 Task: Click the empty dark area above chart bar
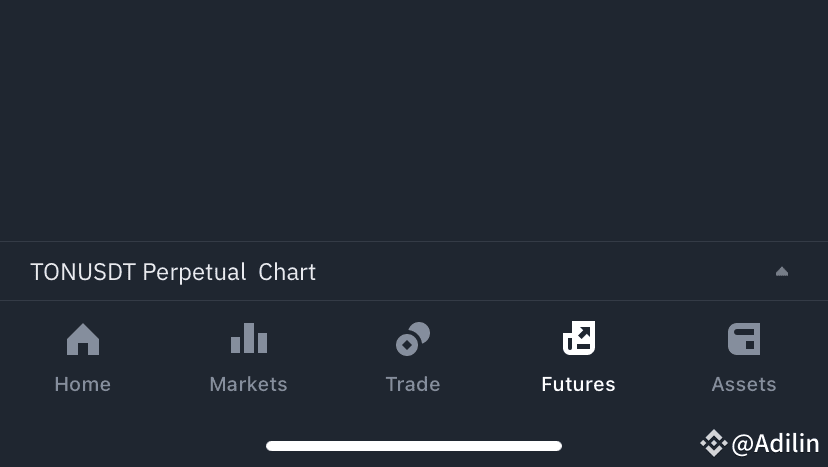coord(414,120)
